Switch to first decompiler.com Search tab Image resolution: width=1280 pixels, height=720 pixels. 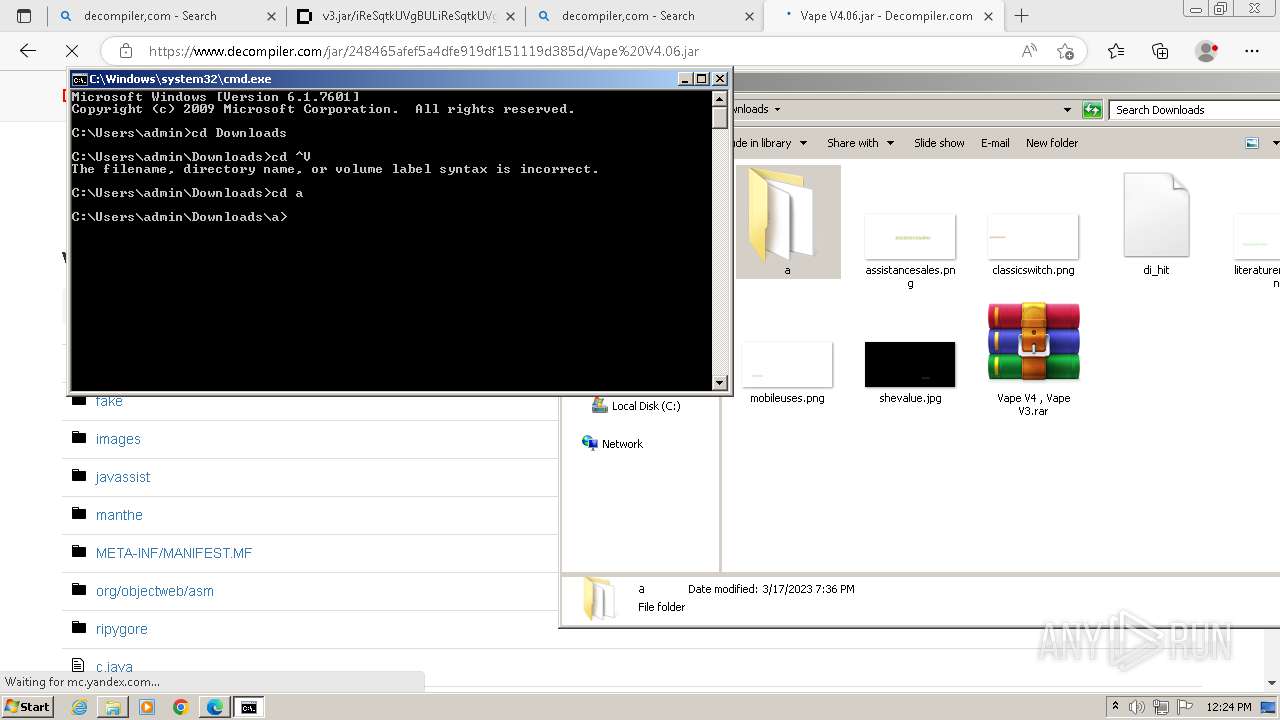[166, 16]
